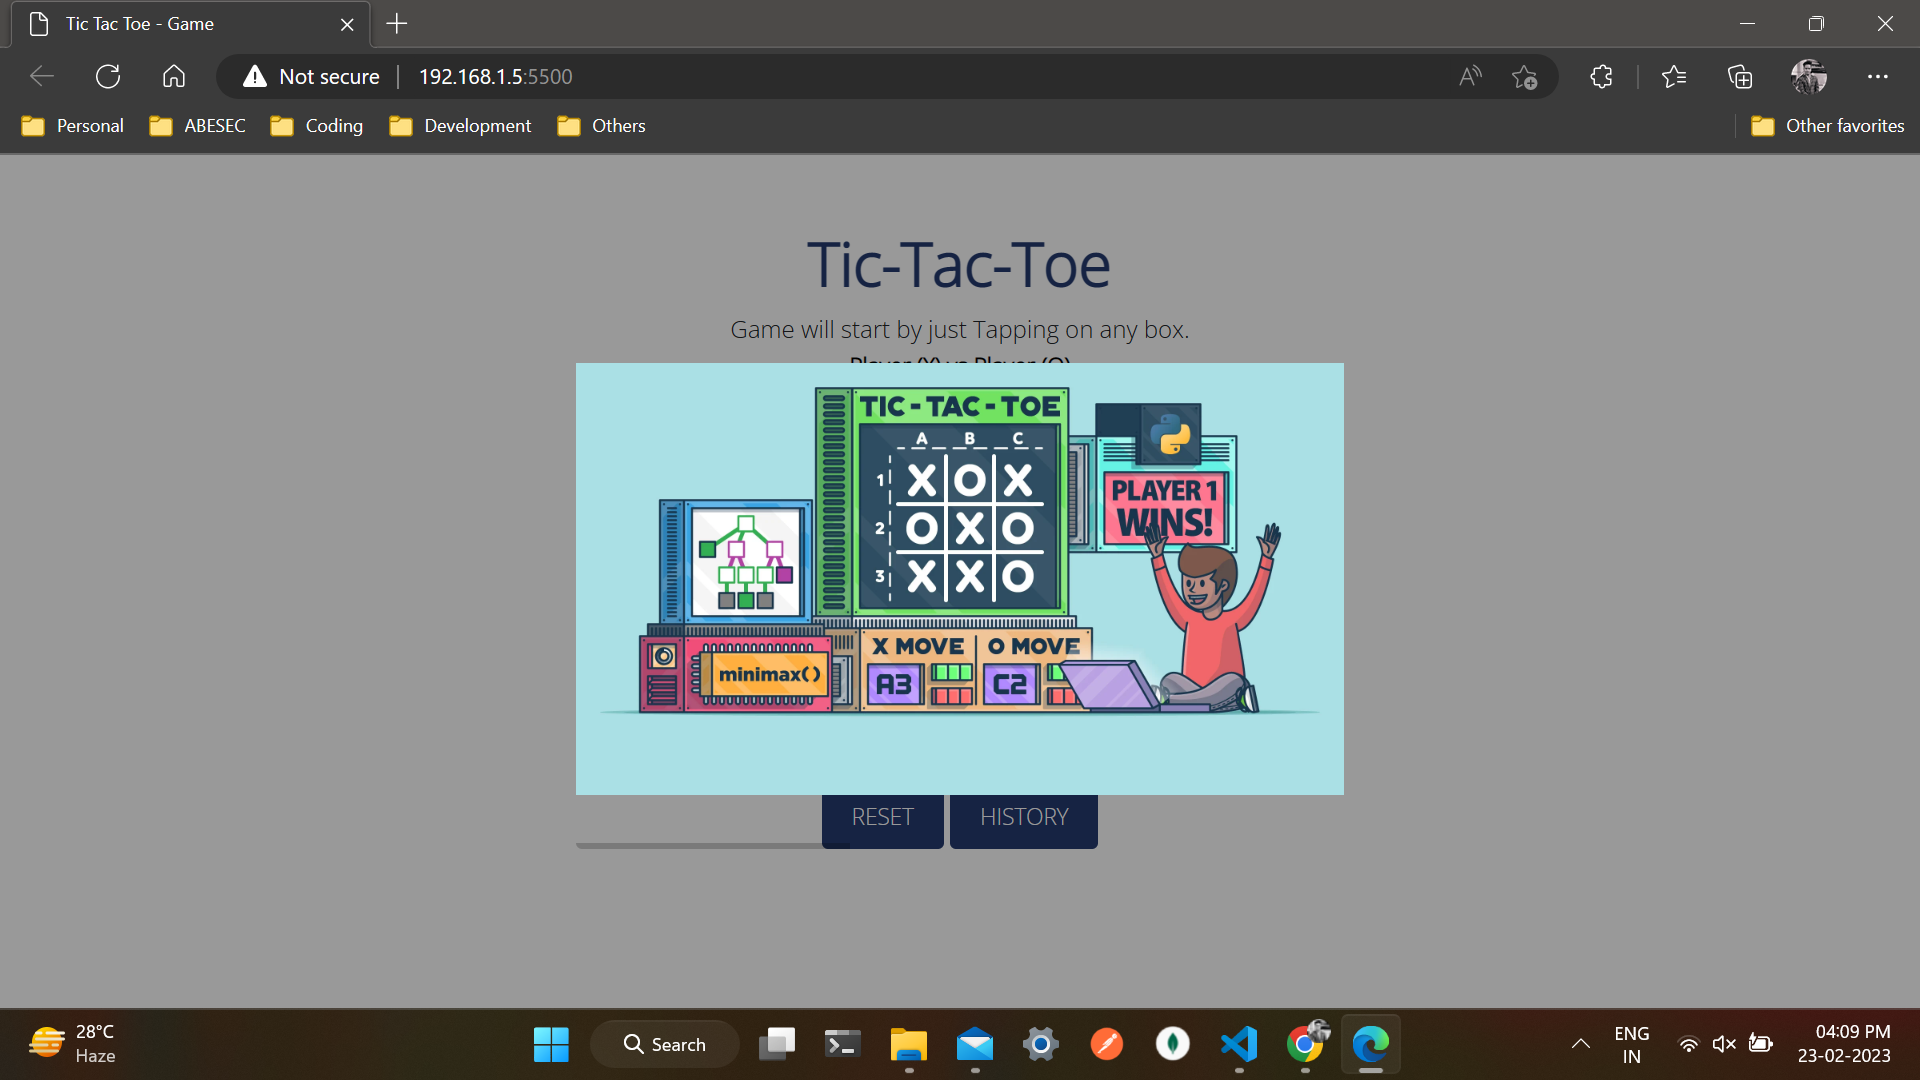The height and width of the screenshot is (1080, 1920).
Task: Toggle the muted volume tray icon
Action: point(1723,1044)
